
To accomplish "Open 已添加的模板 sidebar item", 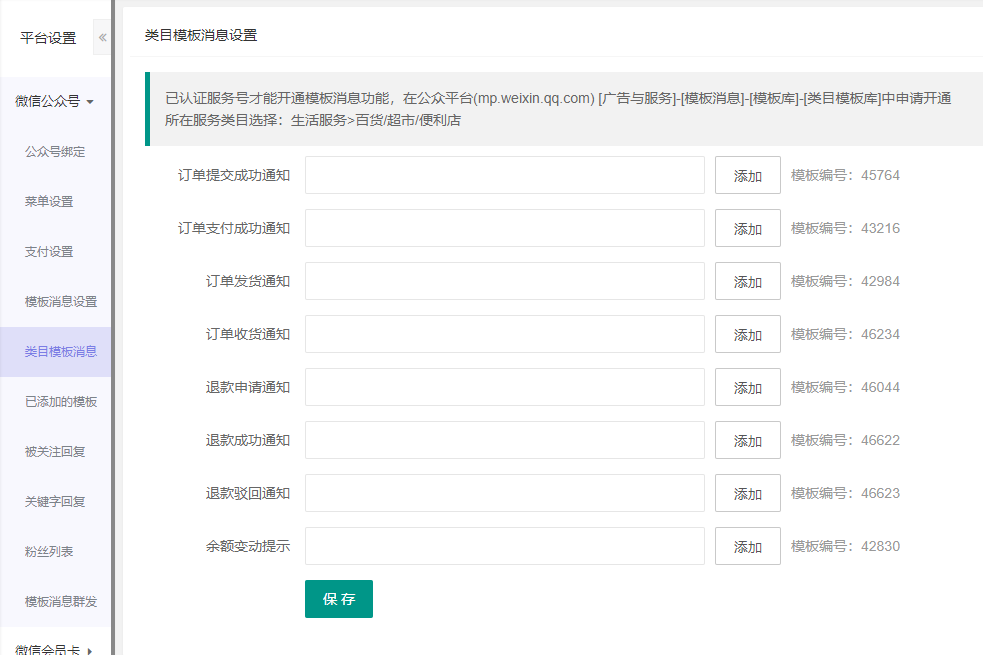I will (61, 402).
